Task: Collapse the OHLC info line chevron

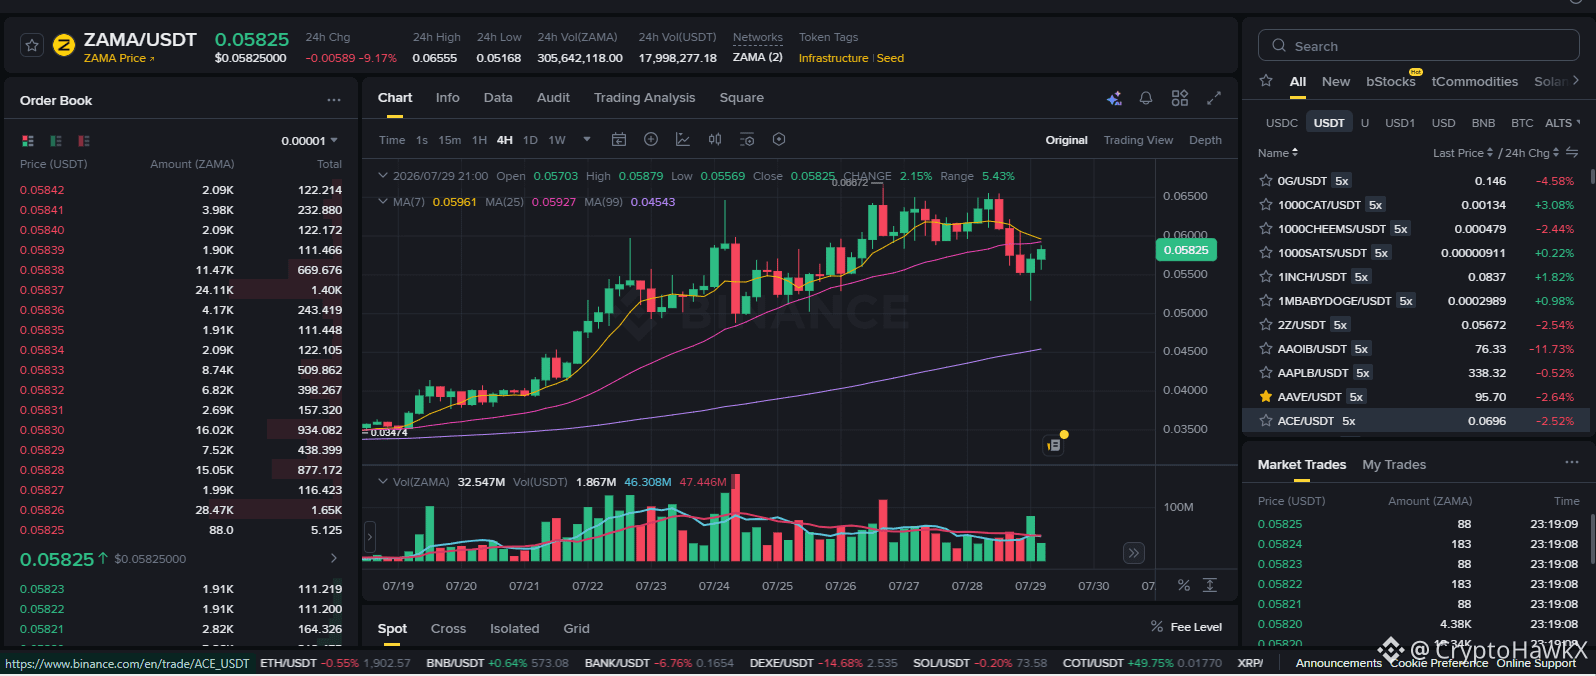Action: (382, 175)
